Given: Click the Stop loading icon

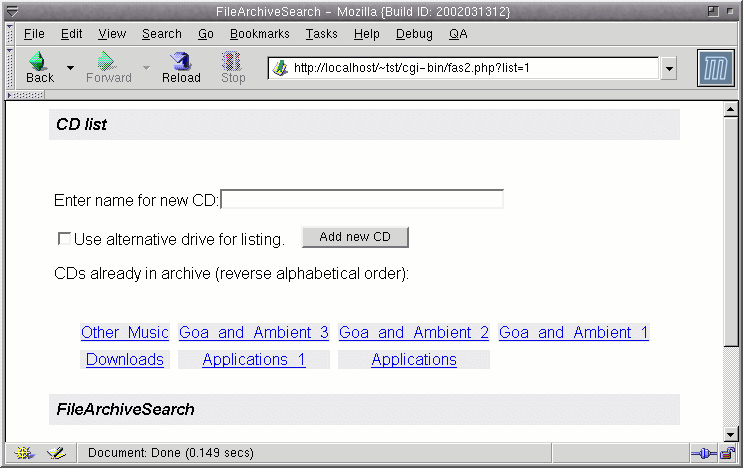Looking at the screenshot, I should 232,67.
